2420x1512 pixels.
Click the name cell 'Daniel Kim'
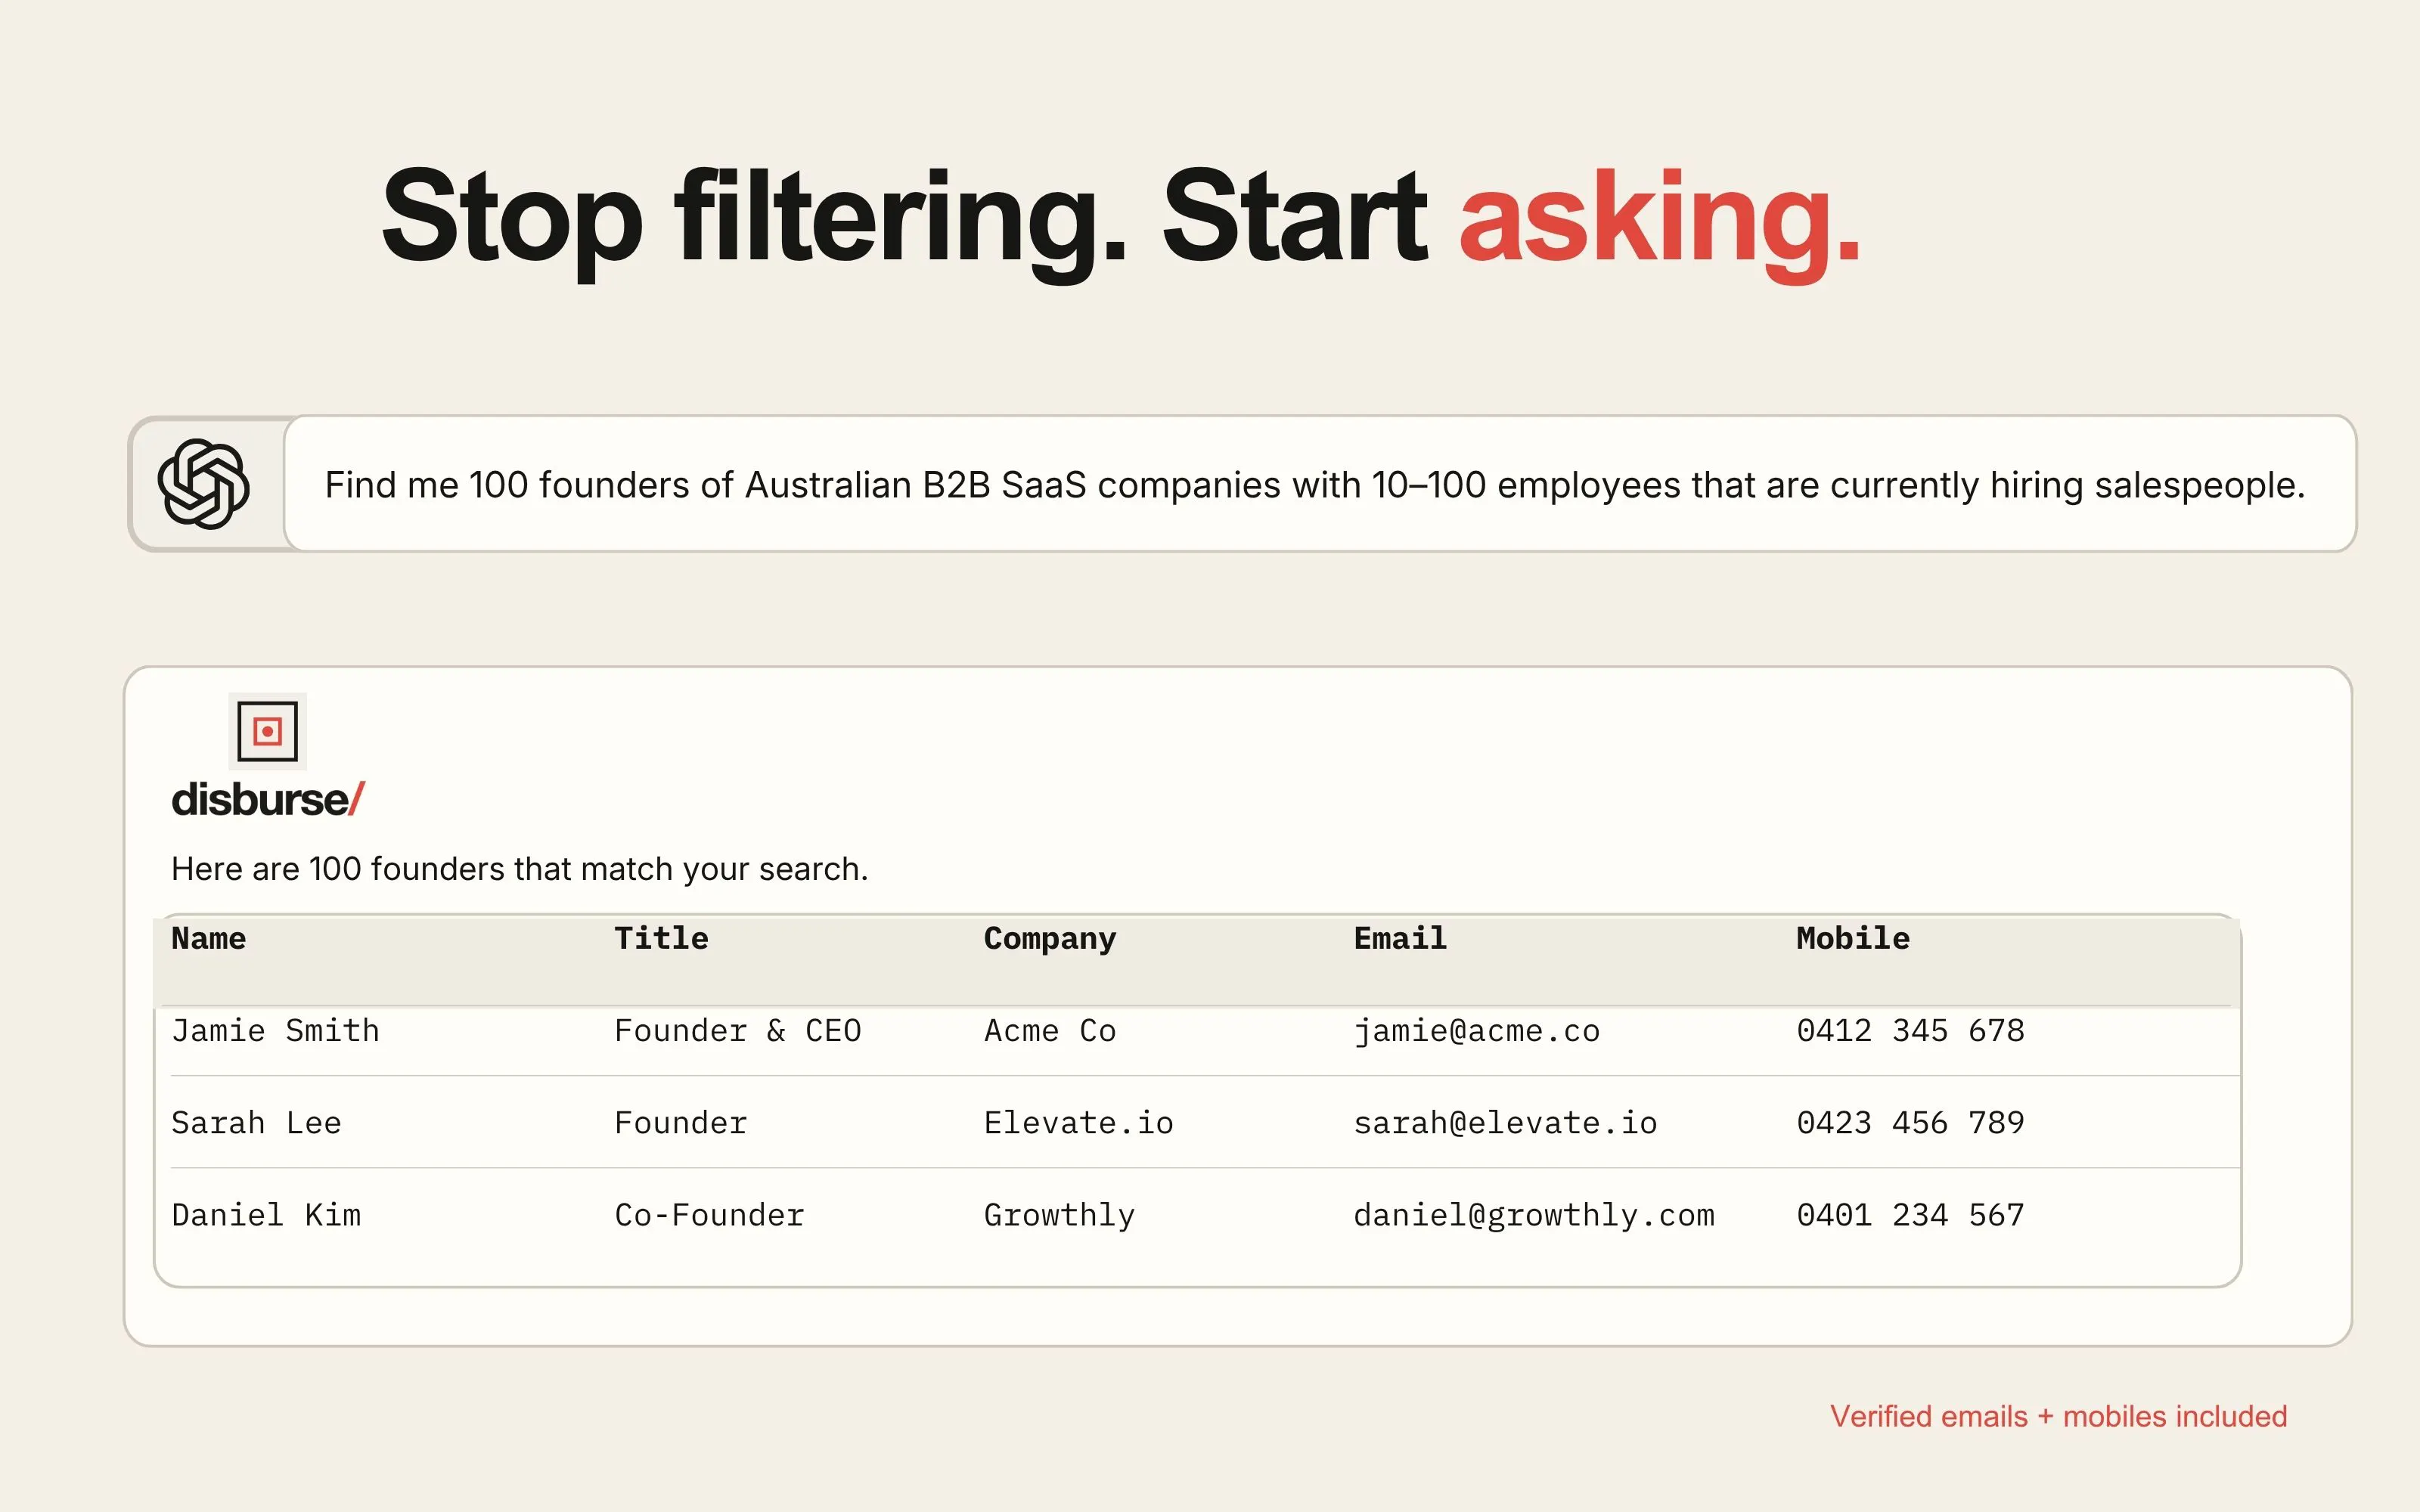coord(266,1215)
